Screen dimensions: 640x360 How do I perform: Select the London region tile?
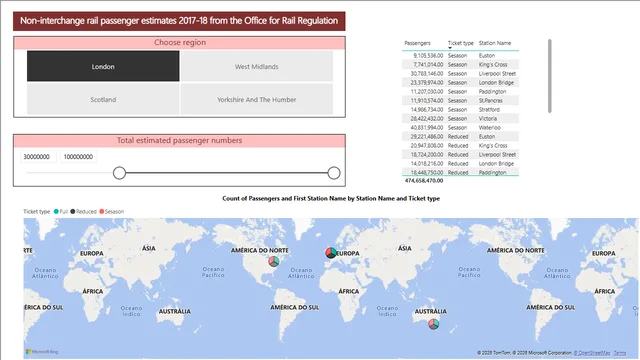(103, 66)
